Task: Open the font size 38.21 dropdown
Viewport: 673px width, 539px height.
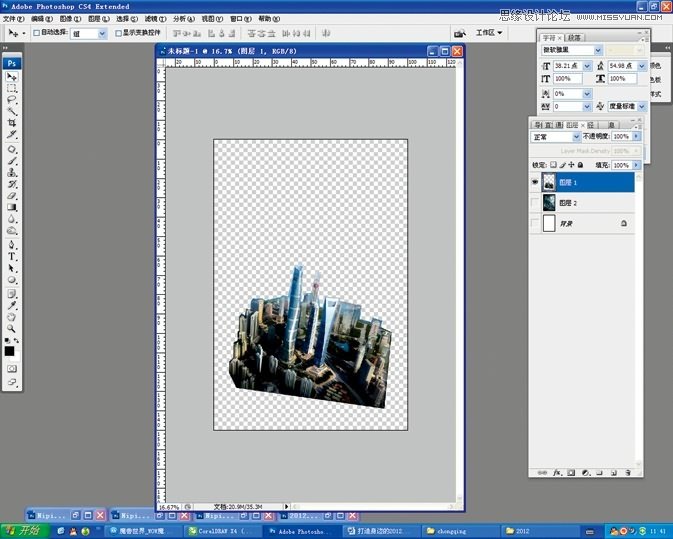Action: [x=587, y=66]
